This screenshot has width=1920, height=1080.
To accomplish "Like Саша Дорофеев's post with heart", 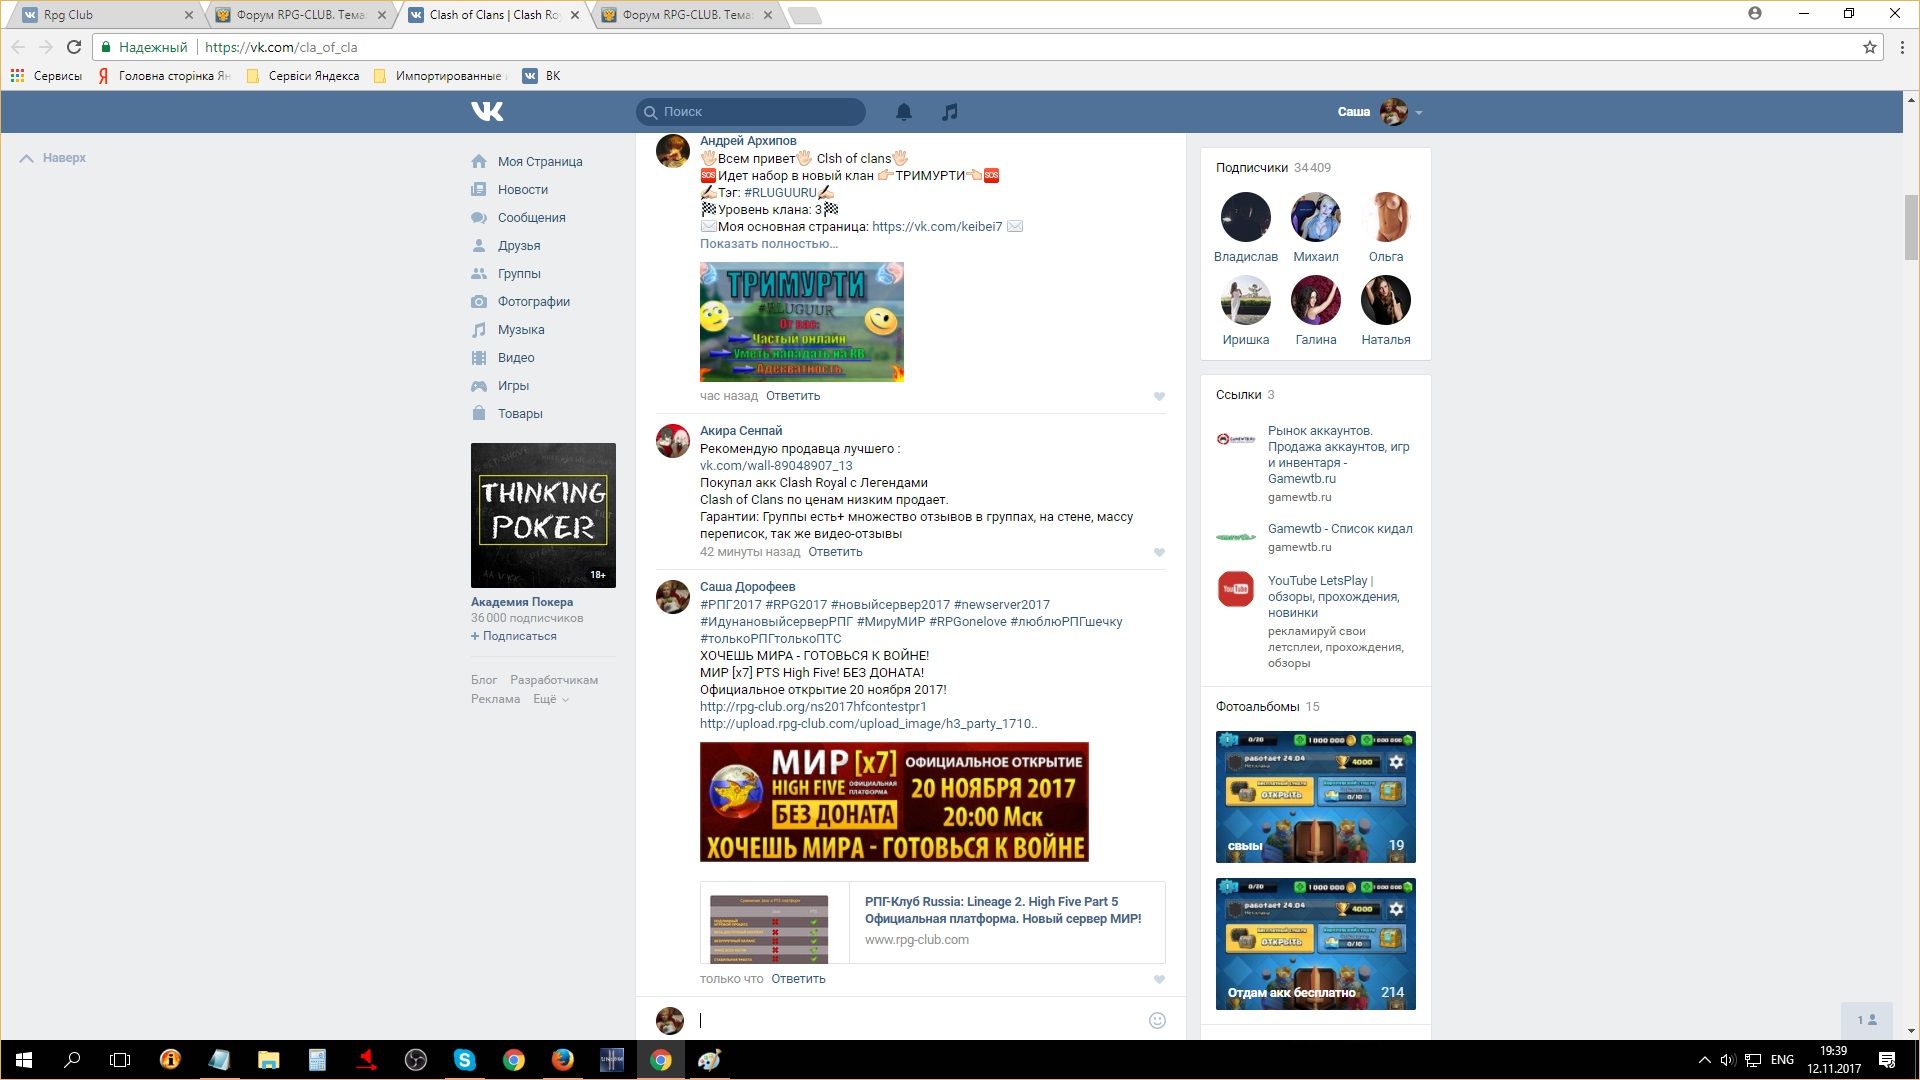I will click(x=1159, y=980).
